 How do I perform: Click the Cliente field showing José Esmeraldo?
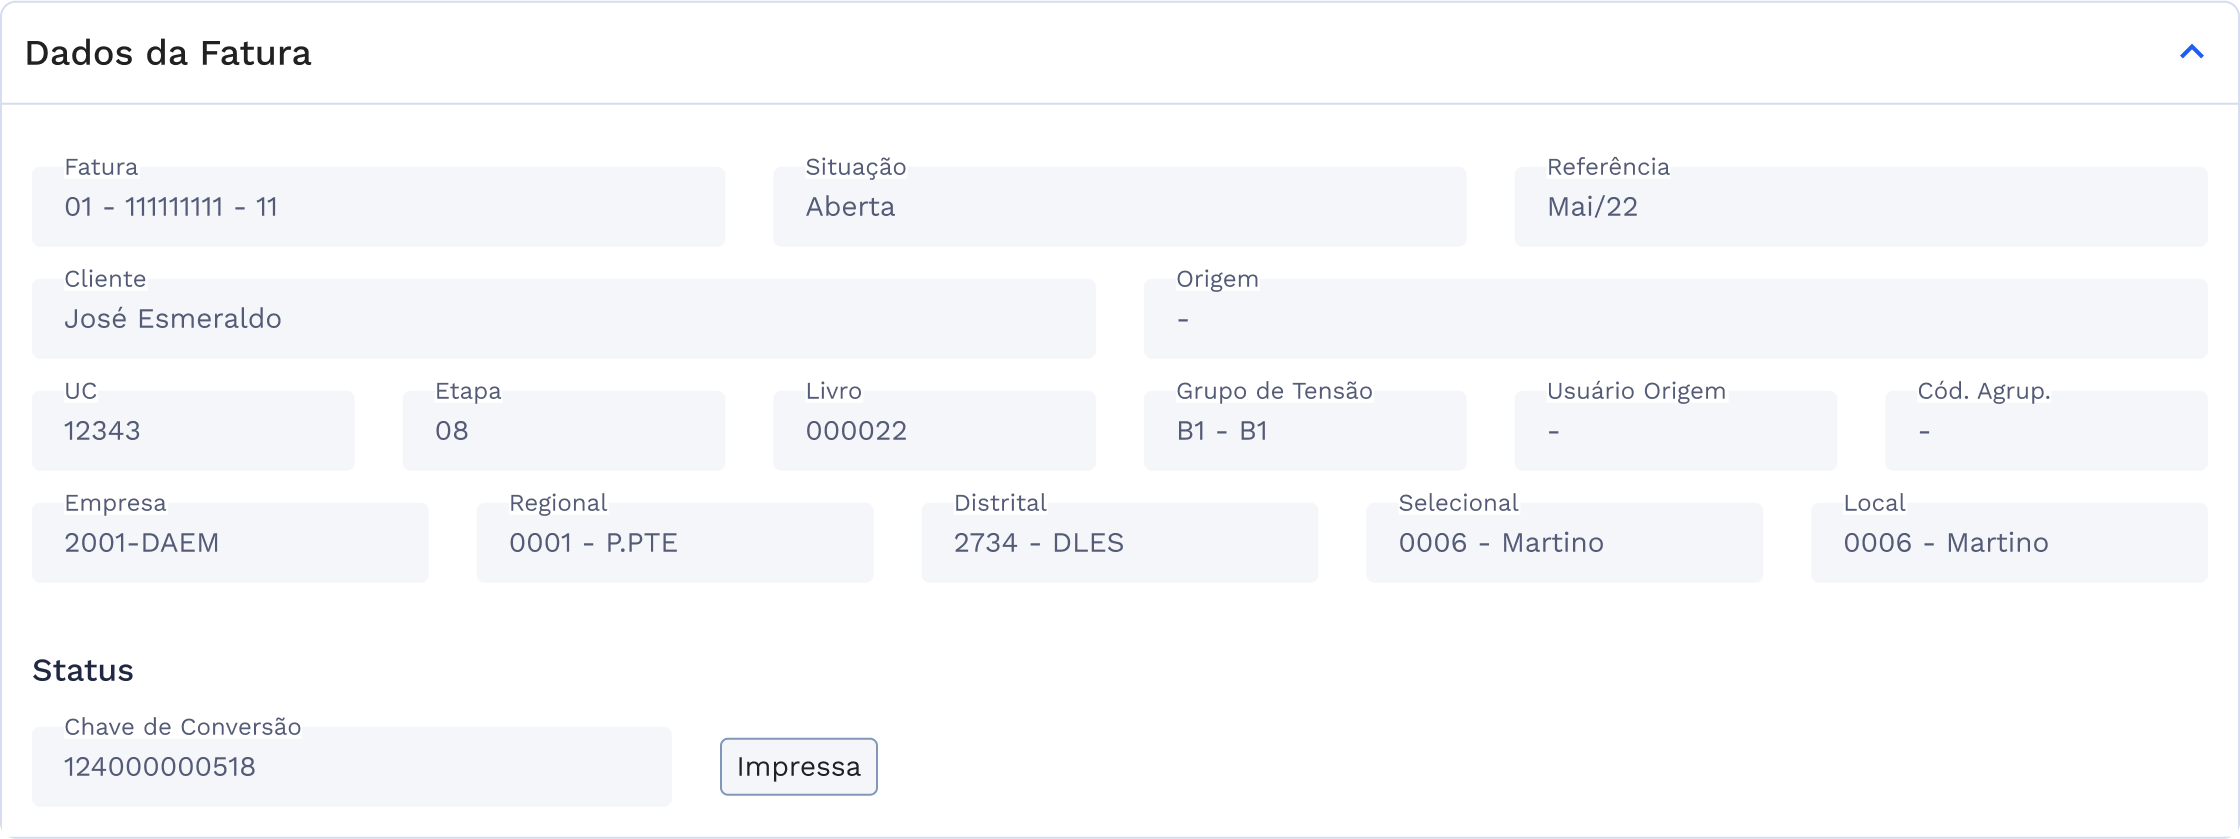click(x=563, y=319)
